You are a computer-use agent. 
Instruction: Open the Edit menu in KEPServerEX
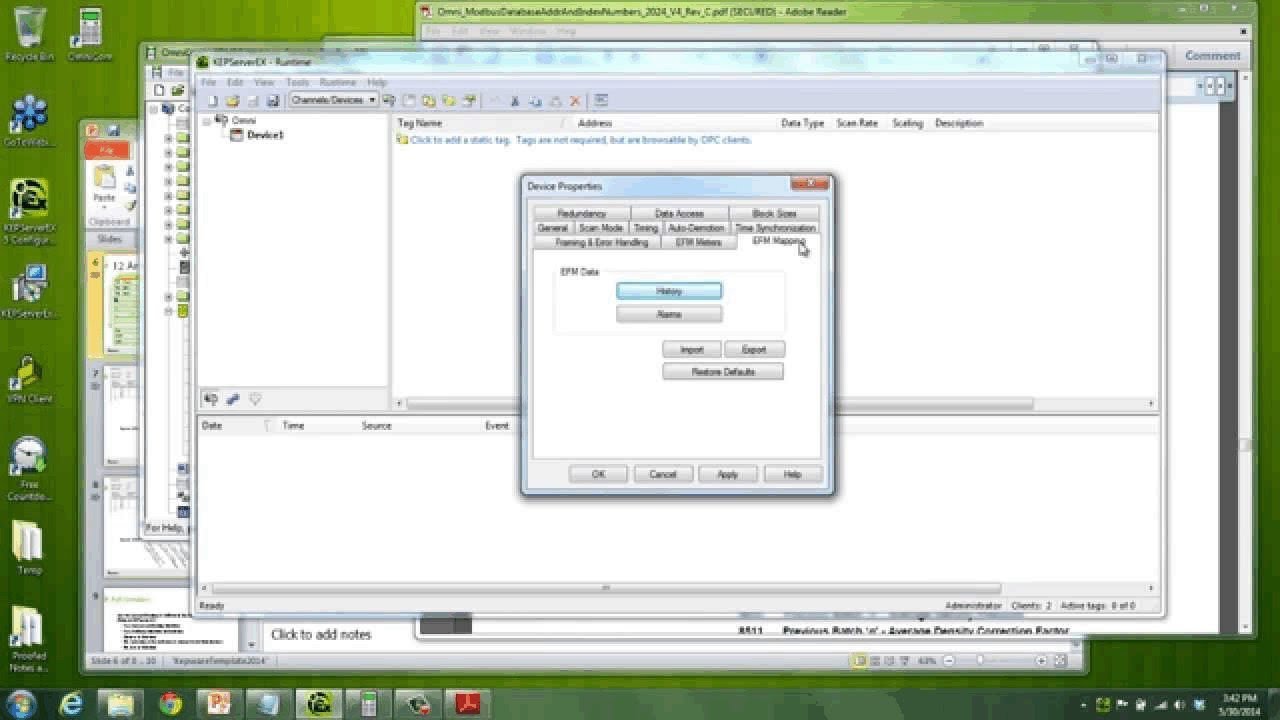pos(235,82)
